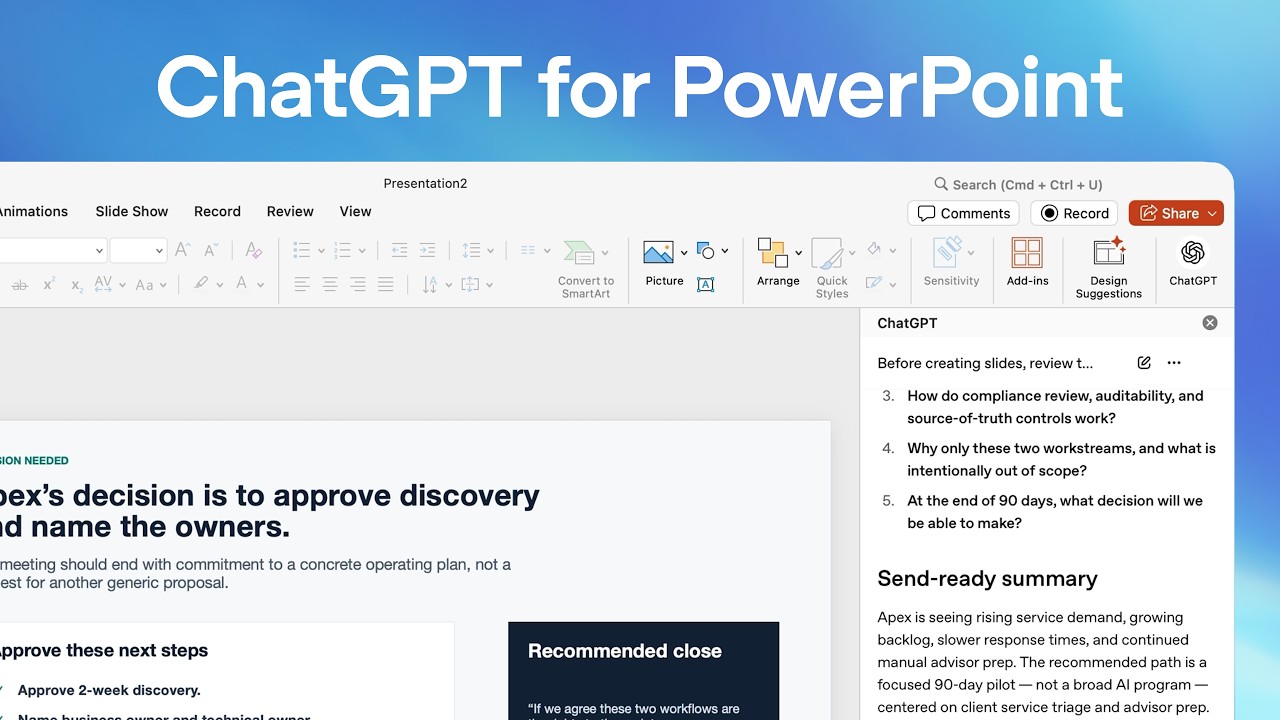Clear all formatting with the eraser A icon

(x=254, y=250)
